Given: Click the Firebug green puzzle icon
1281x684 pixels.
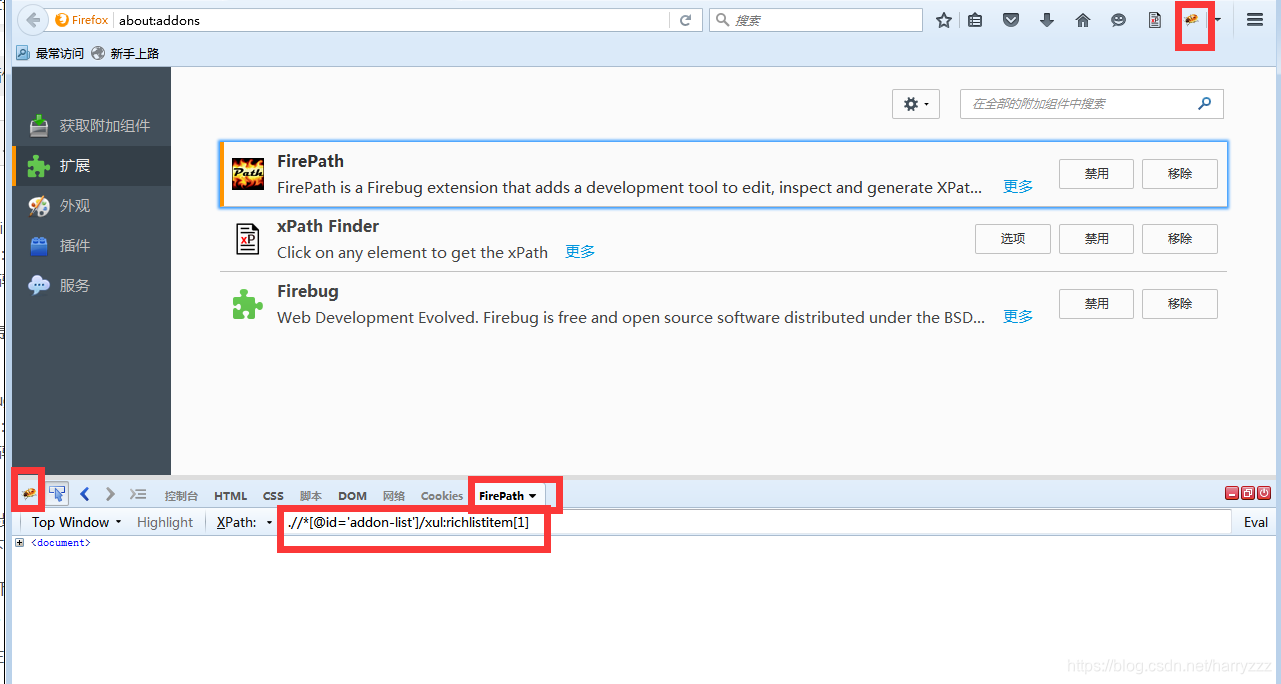Looking at the screenshot, I should click(248, 304).
